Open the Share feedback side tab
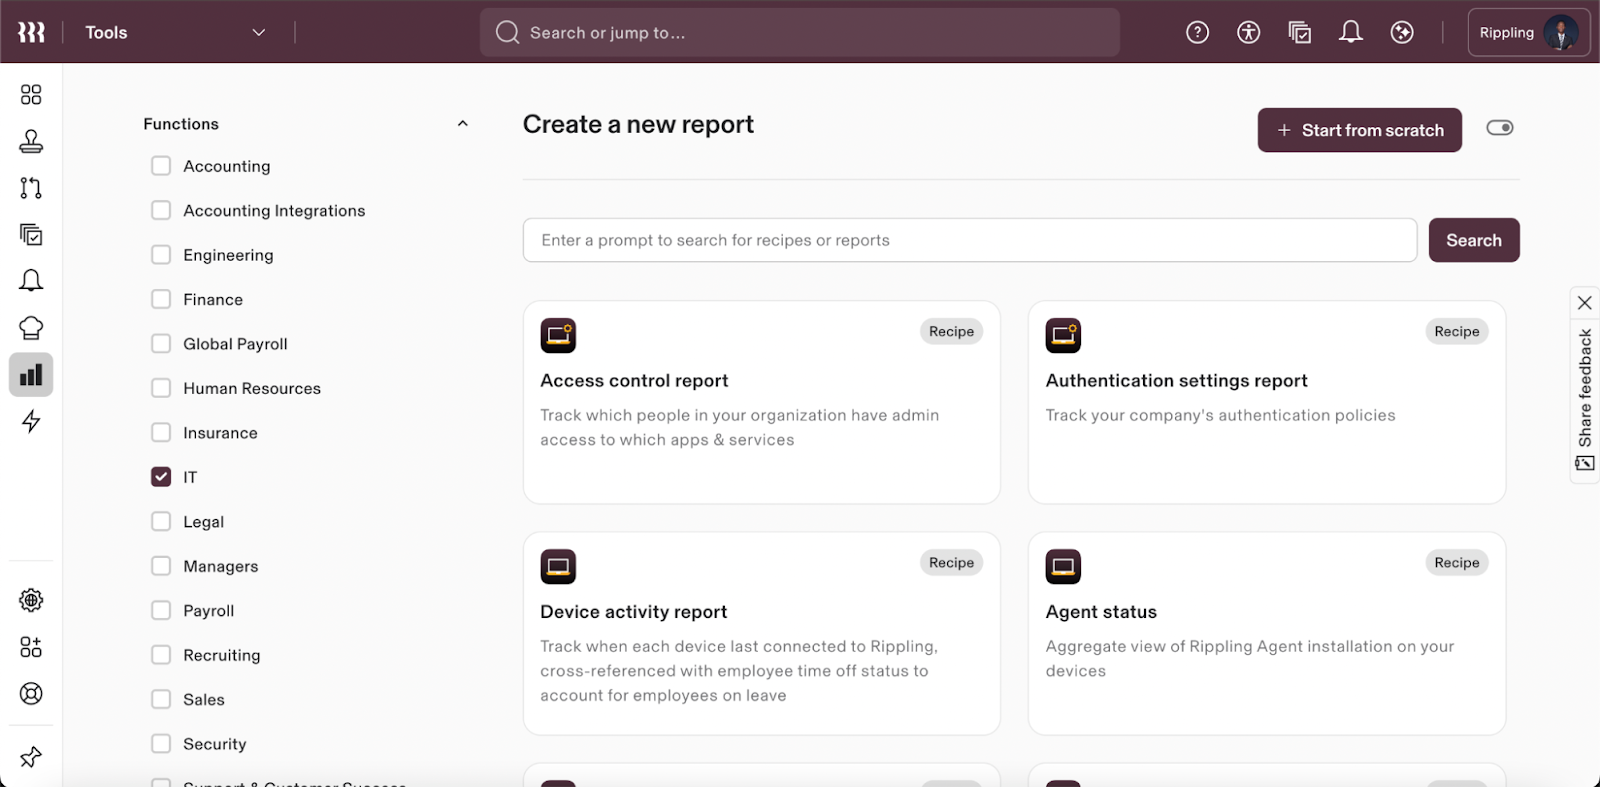The width and height of the screenshot is (1600, 787). coord(1585,399)
